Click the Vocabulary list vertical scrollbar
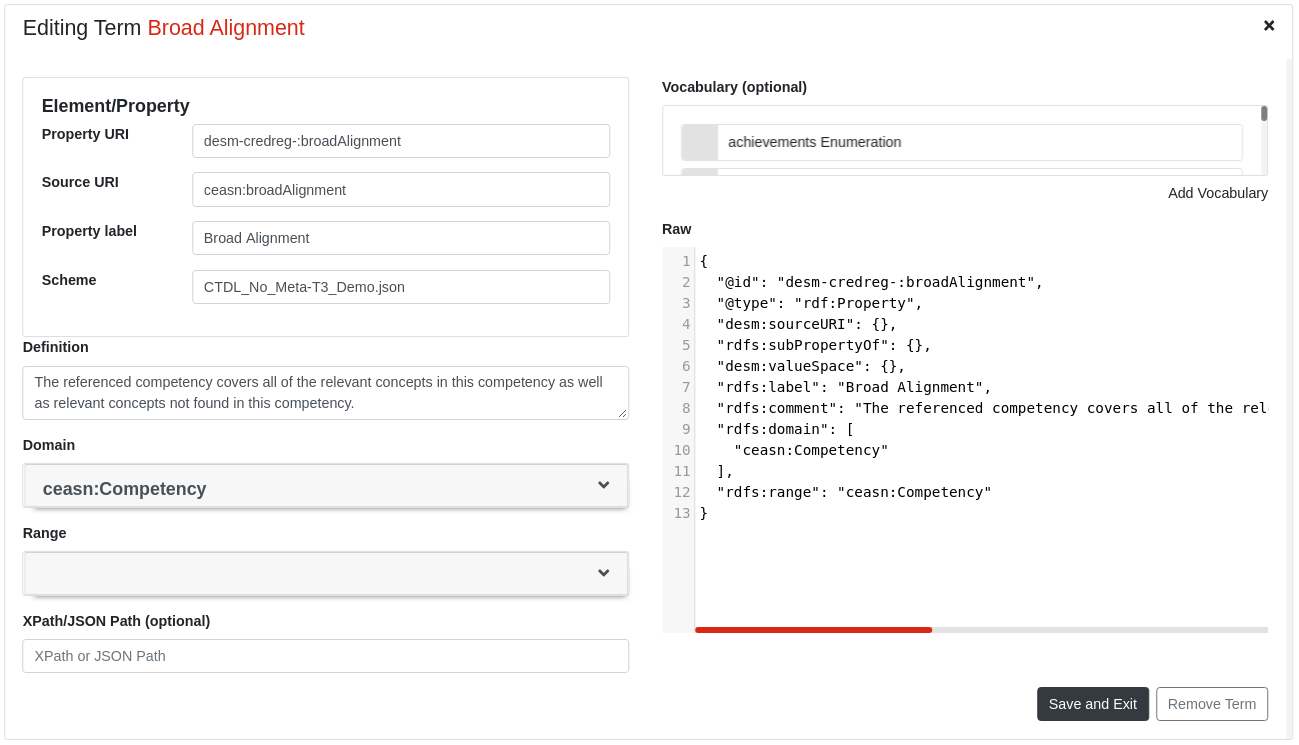The width and height of the screenshot is (1299, 745). pyautogui.click(x=1264, y=114)
